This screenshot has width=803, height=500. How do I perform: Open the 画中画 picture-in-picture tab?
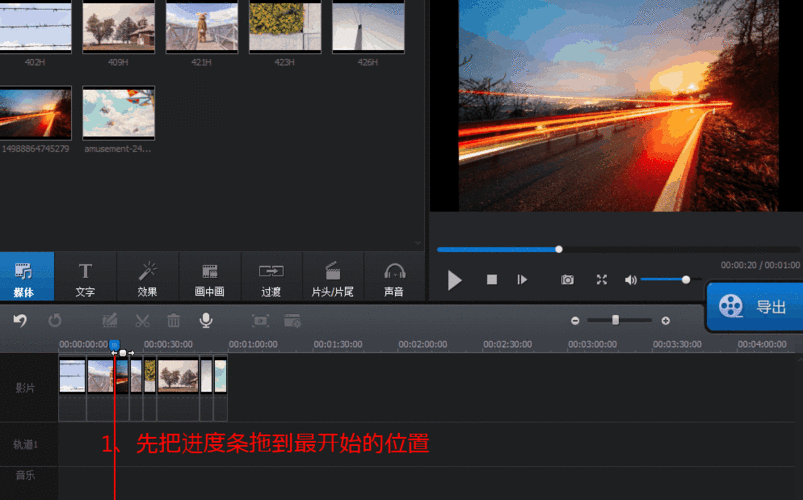click(209, 278)
